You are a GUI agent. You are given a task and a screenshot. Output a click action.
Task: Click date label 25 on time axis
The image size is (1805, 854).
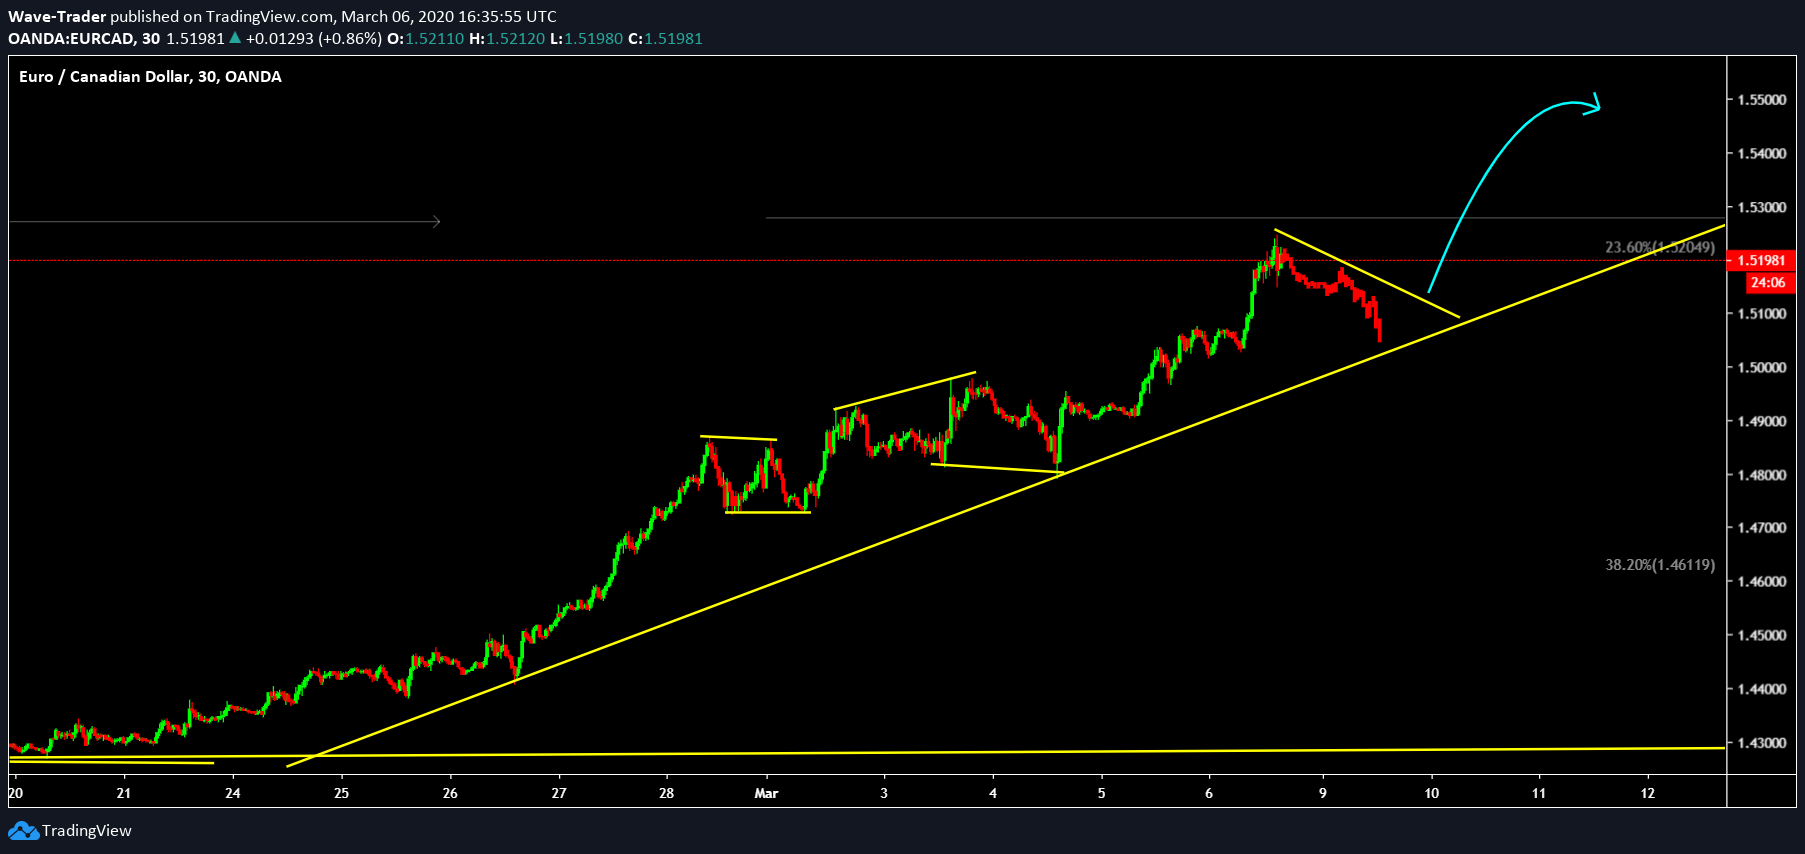click(x=342, y=793)
